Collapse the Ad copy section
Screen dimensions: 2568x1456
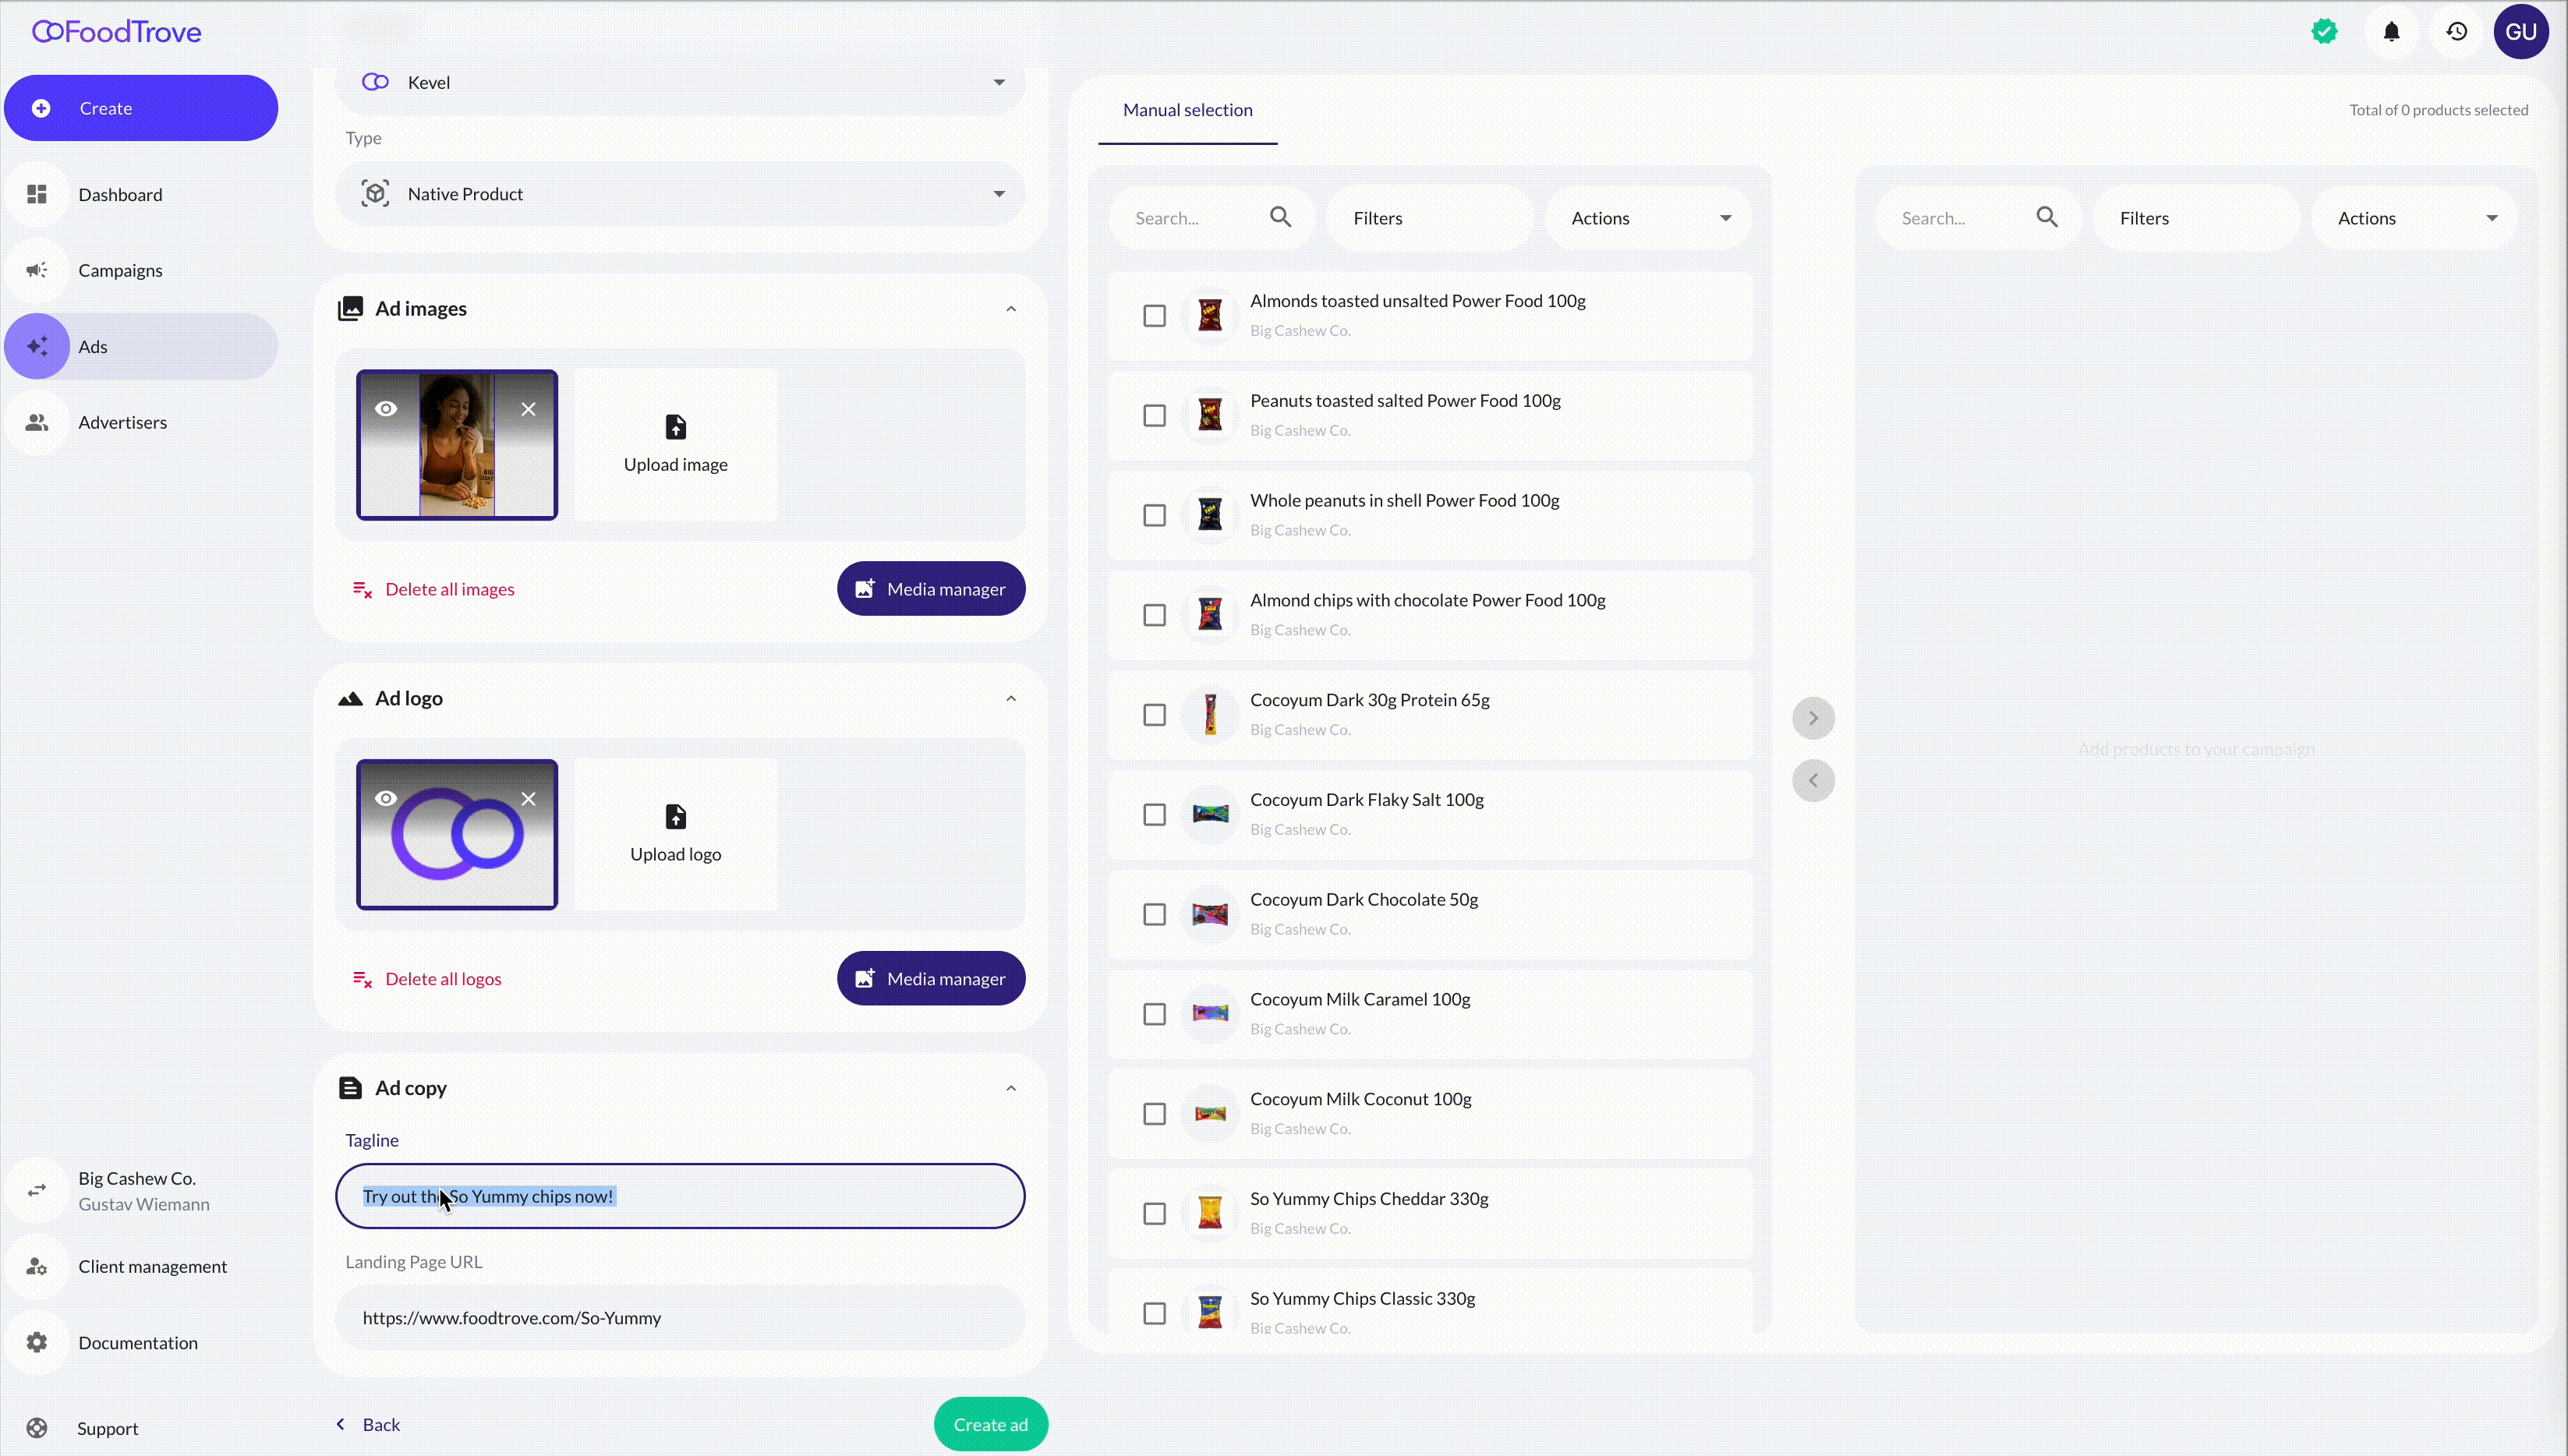1010,1088
